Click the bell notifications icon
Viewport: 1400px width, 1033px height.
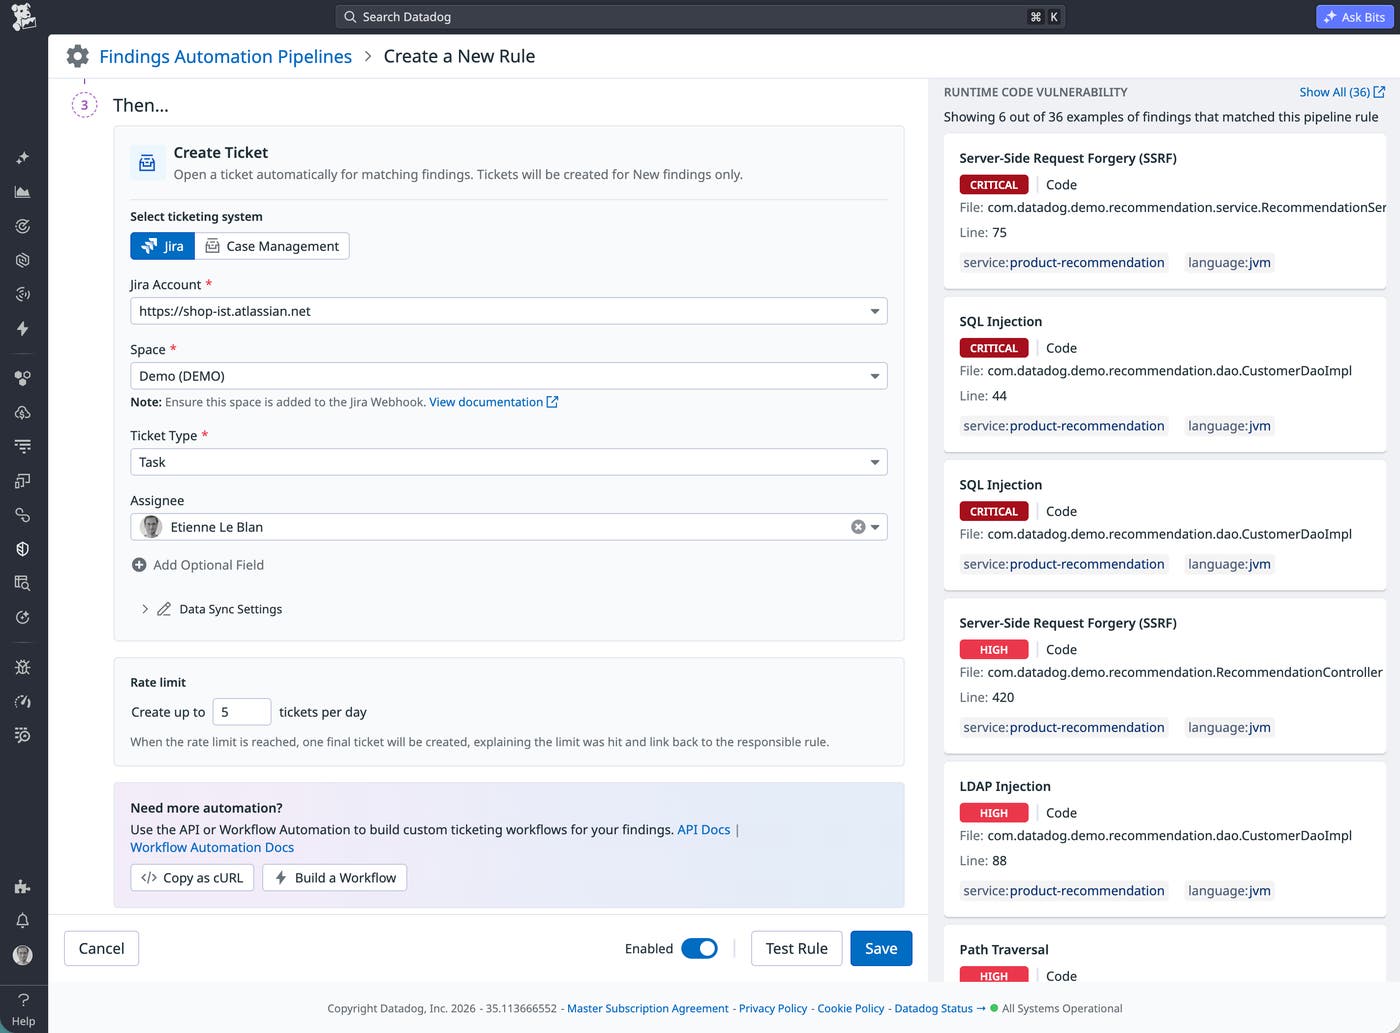23,920
